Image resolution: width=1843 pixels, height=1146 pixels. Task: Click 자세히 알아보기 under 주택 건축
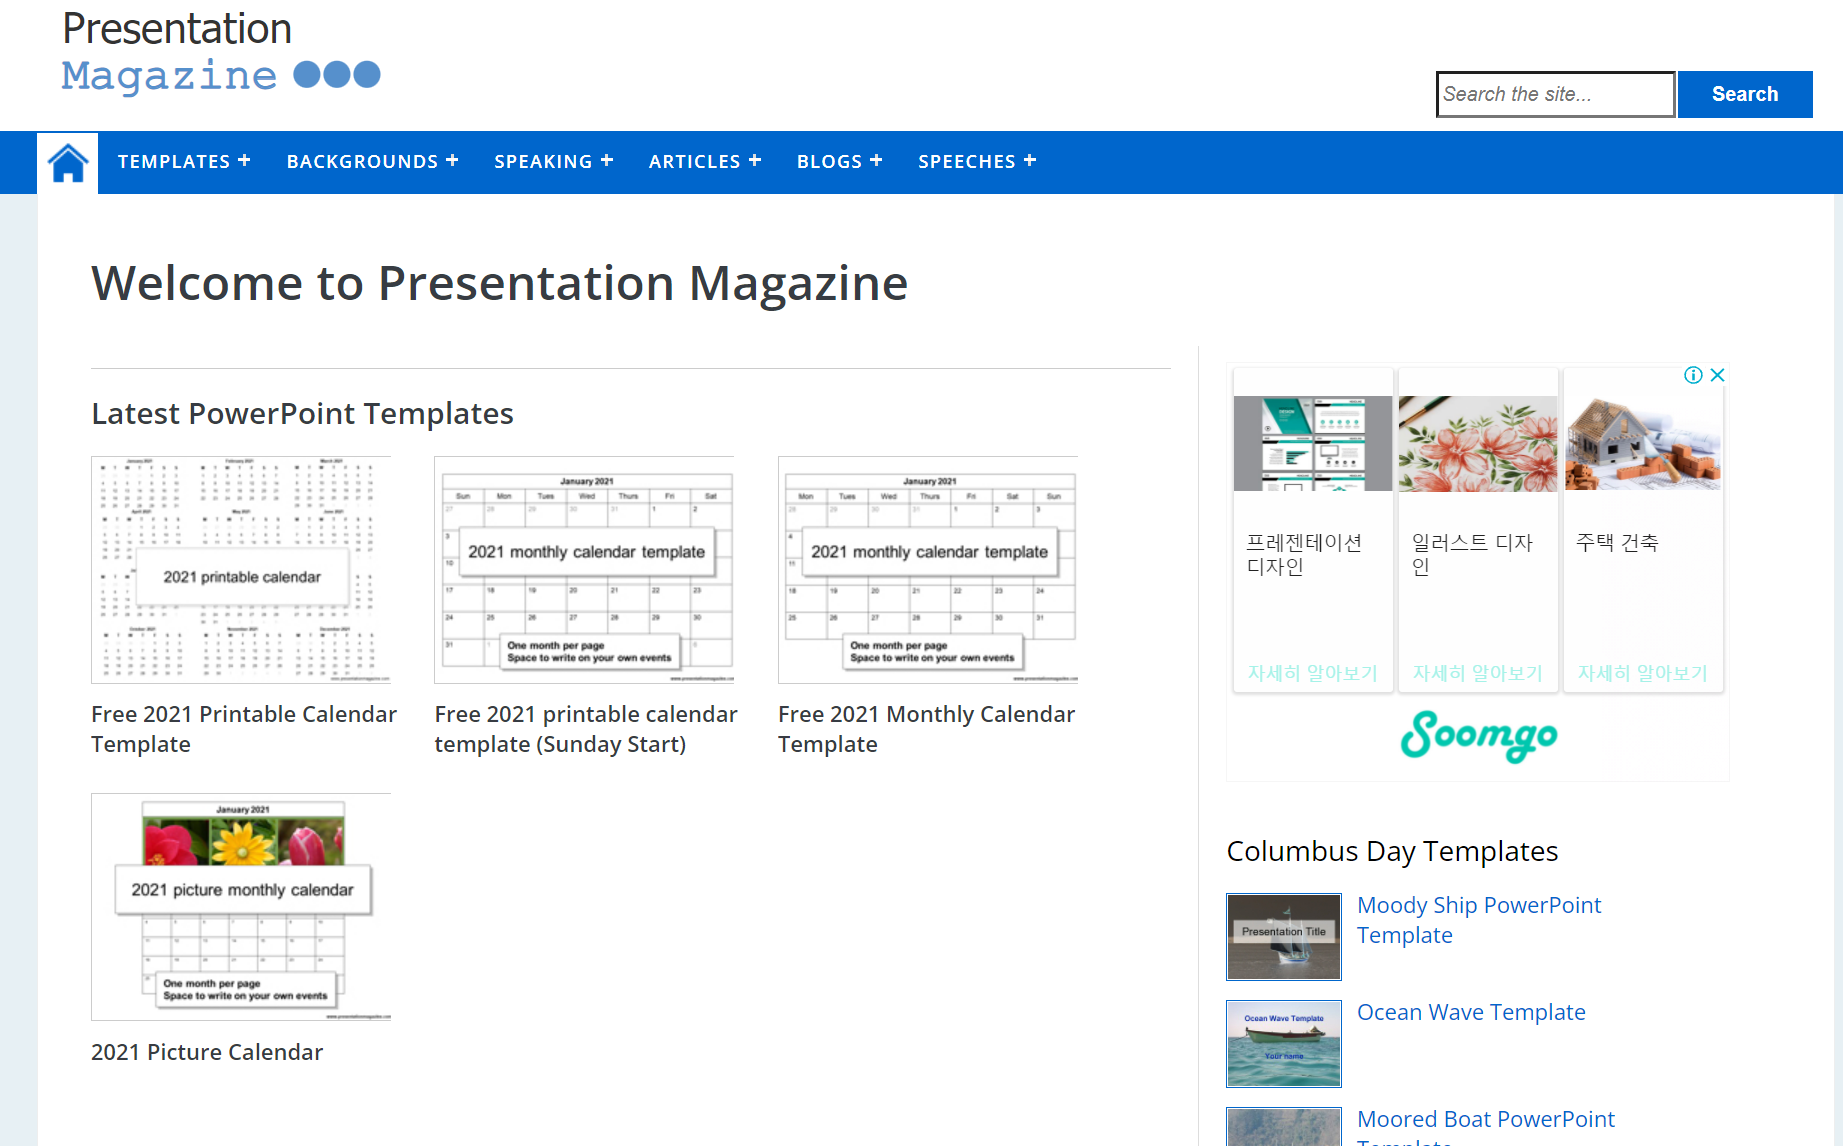pos(1643,673)
